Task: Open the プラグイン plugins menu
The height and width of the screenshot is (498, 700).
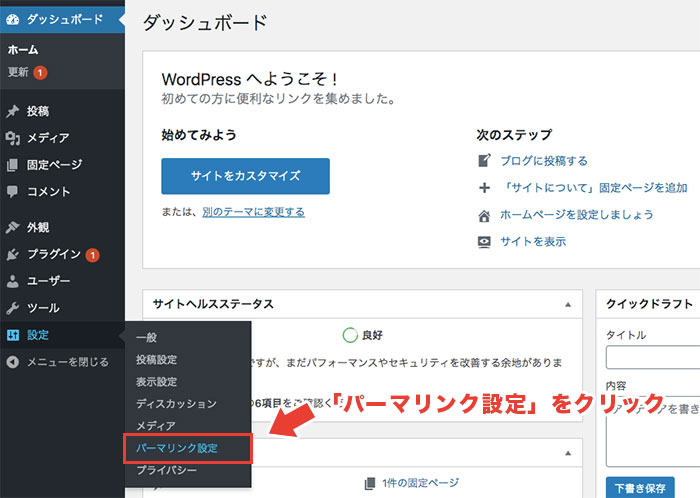Action: click(62, 254)
